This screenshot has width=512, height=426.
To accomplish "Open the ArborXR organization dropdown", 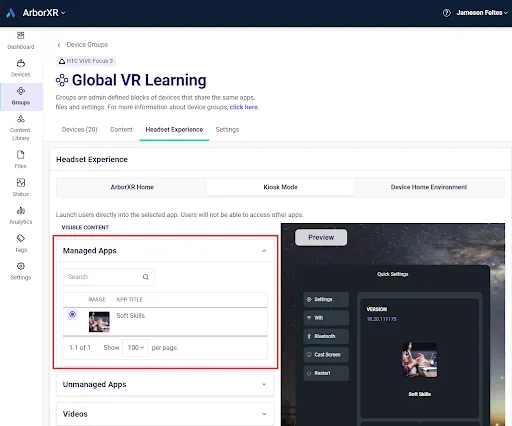I will coord(44,13).
